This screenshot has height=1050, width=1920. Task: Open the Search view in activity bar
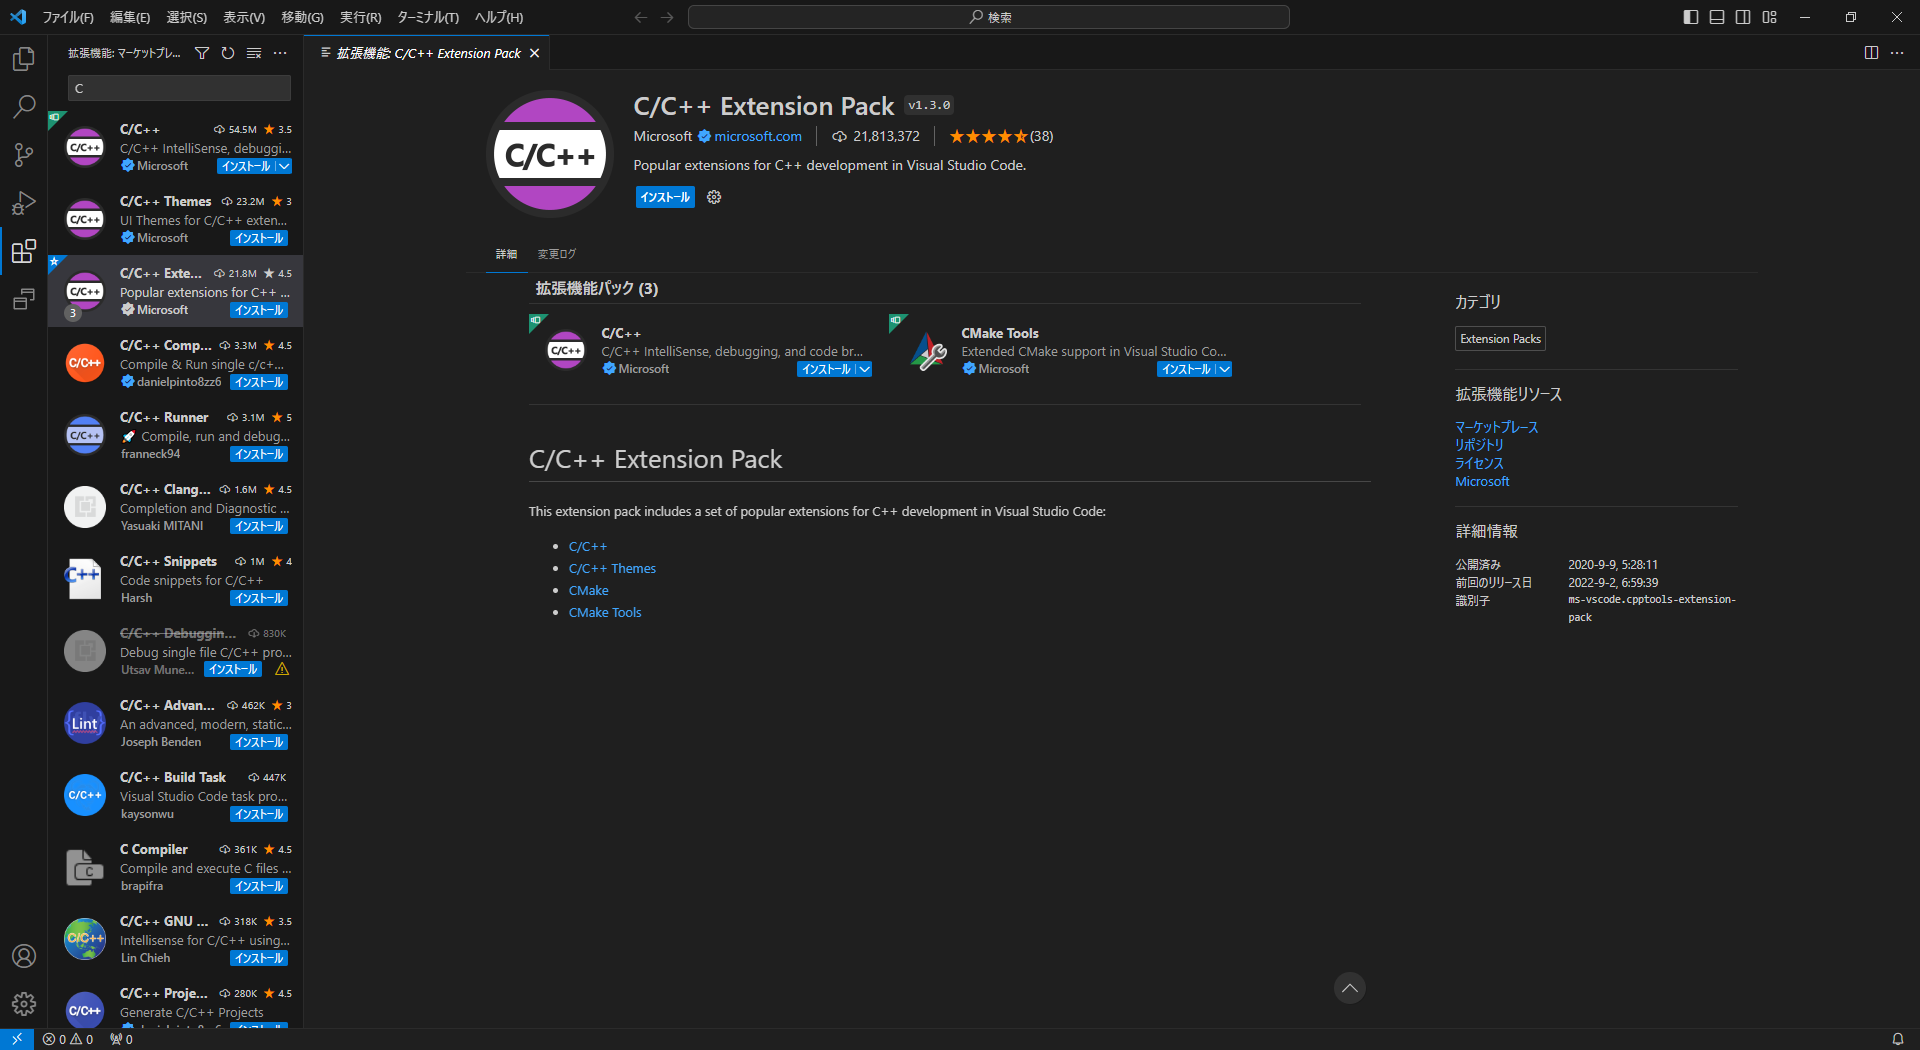[x=24, y=107]
